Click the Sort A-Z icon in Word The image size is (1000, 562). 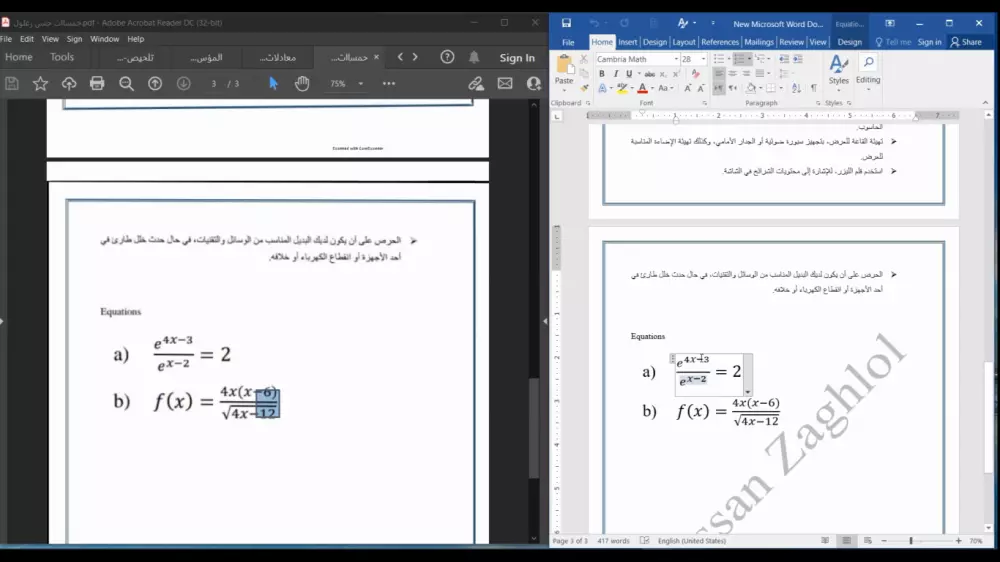[797, 88]
